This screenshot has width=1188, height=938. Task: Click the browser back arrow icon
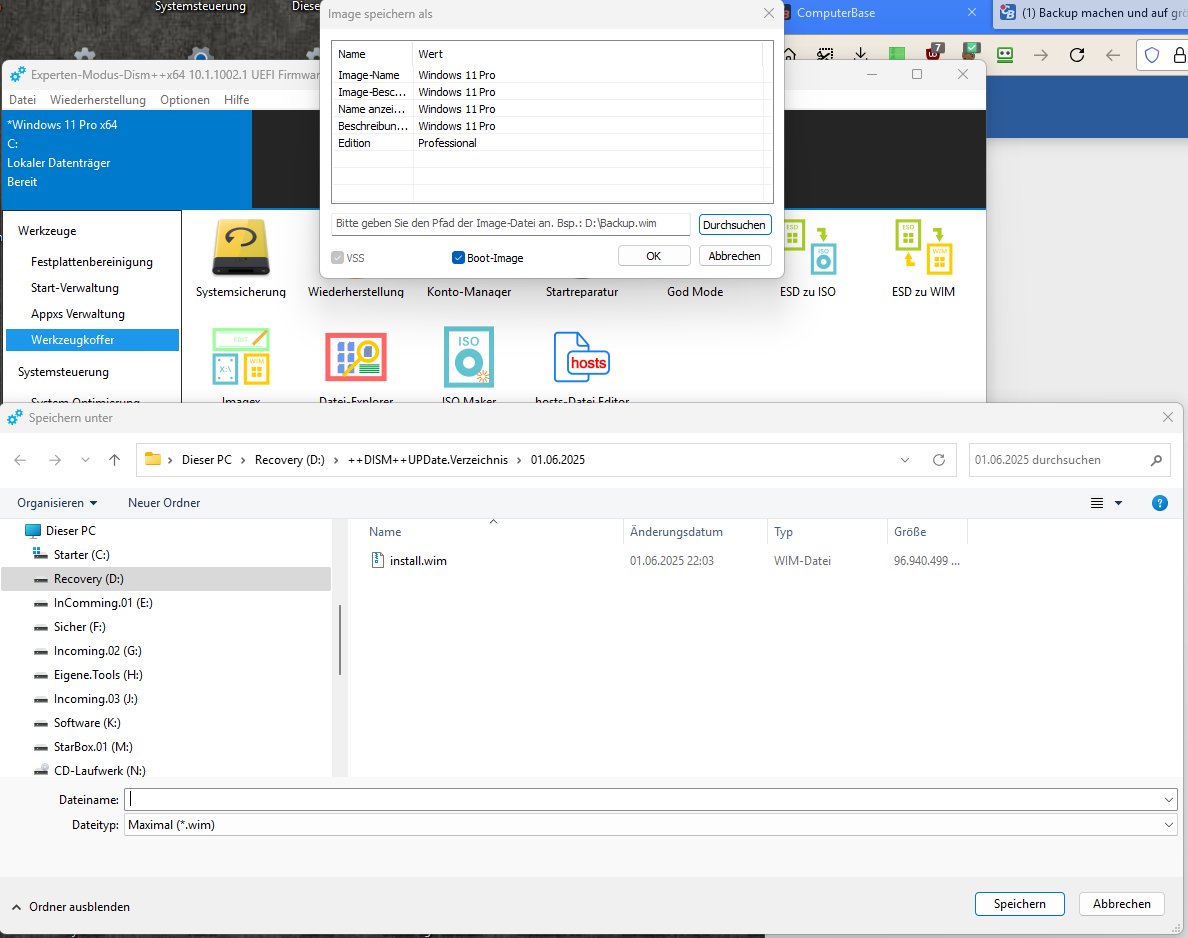[x=1112, y=55]
